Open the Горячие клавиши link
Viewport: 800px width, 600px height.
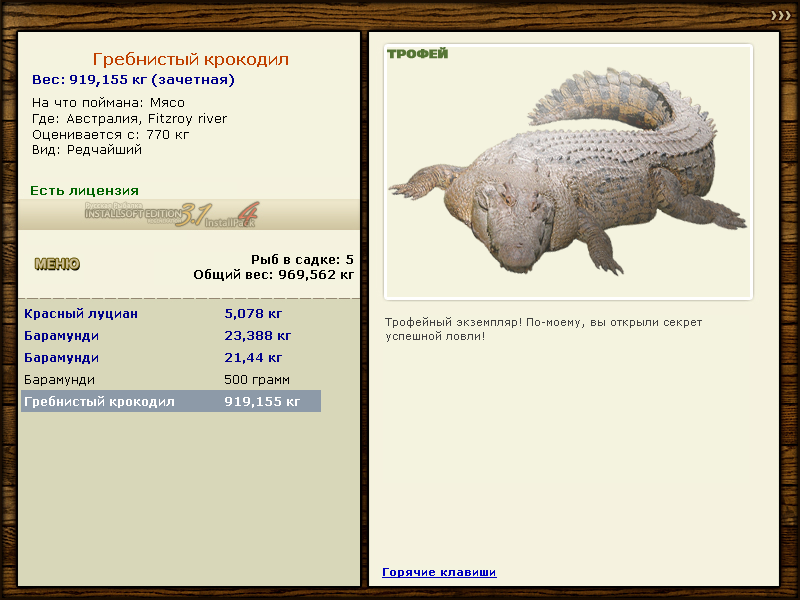point(439,572)
